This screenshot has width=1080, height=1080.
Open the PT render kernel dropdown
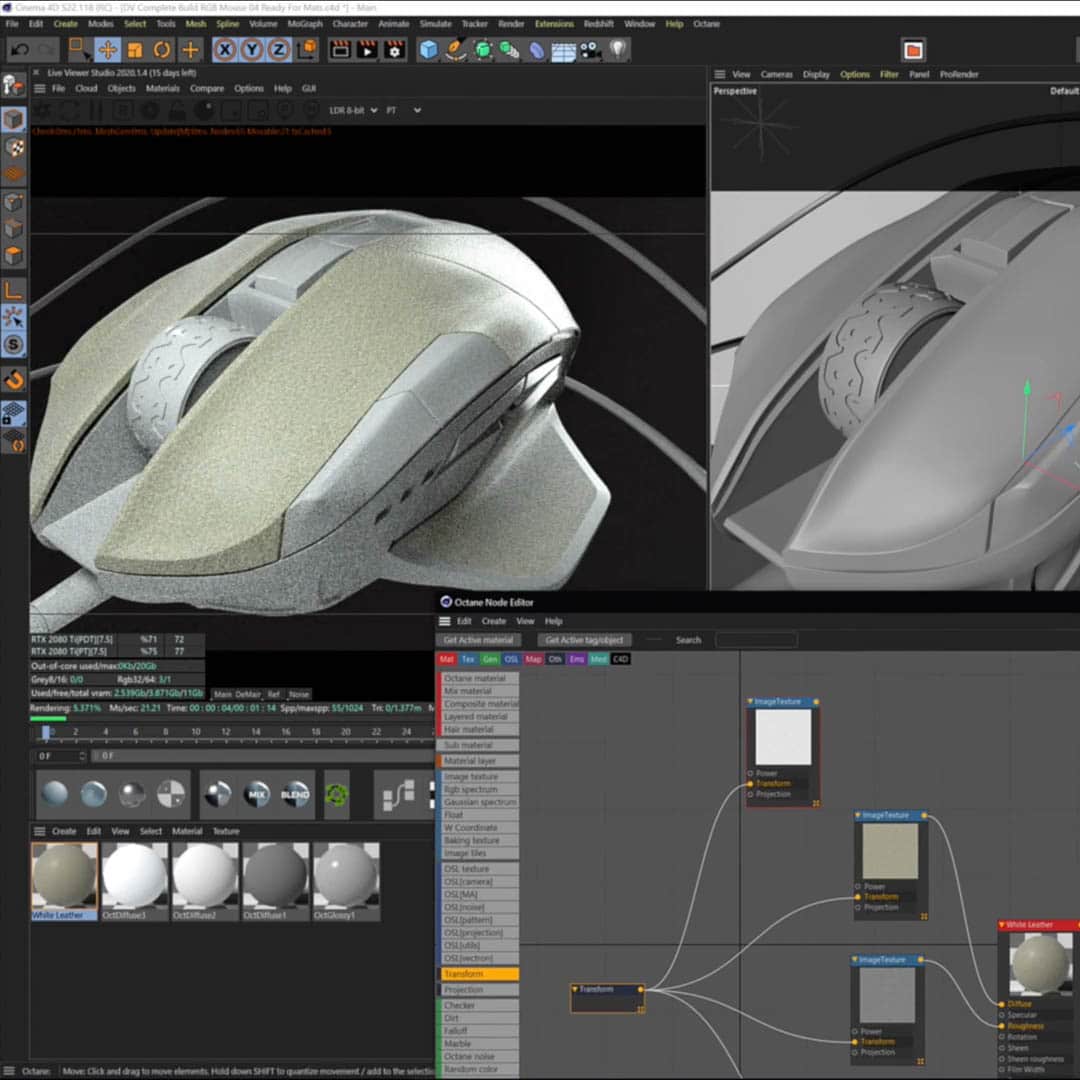point(404,110)
